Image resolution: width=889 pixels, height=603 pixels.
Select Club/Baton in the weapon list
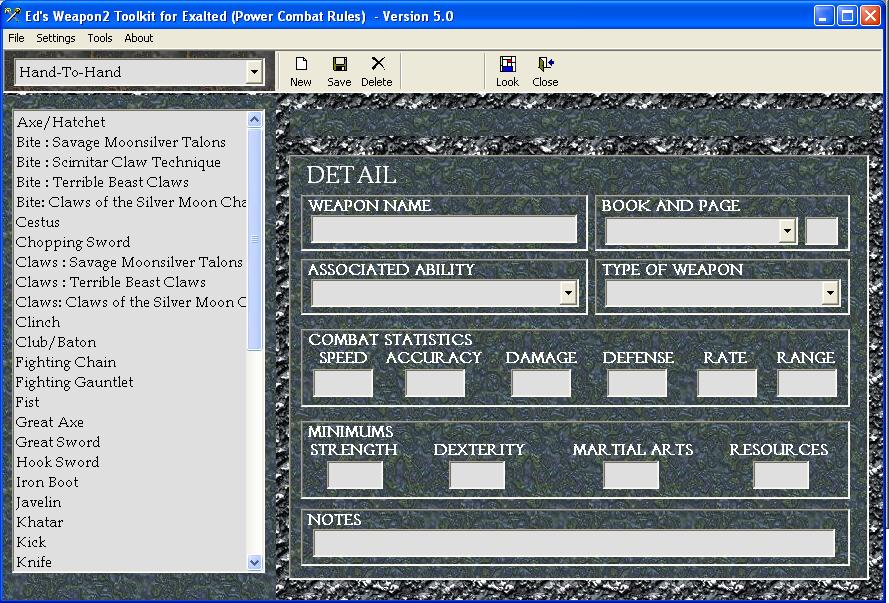pyautogui.click(x=56, y=342)
